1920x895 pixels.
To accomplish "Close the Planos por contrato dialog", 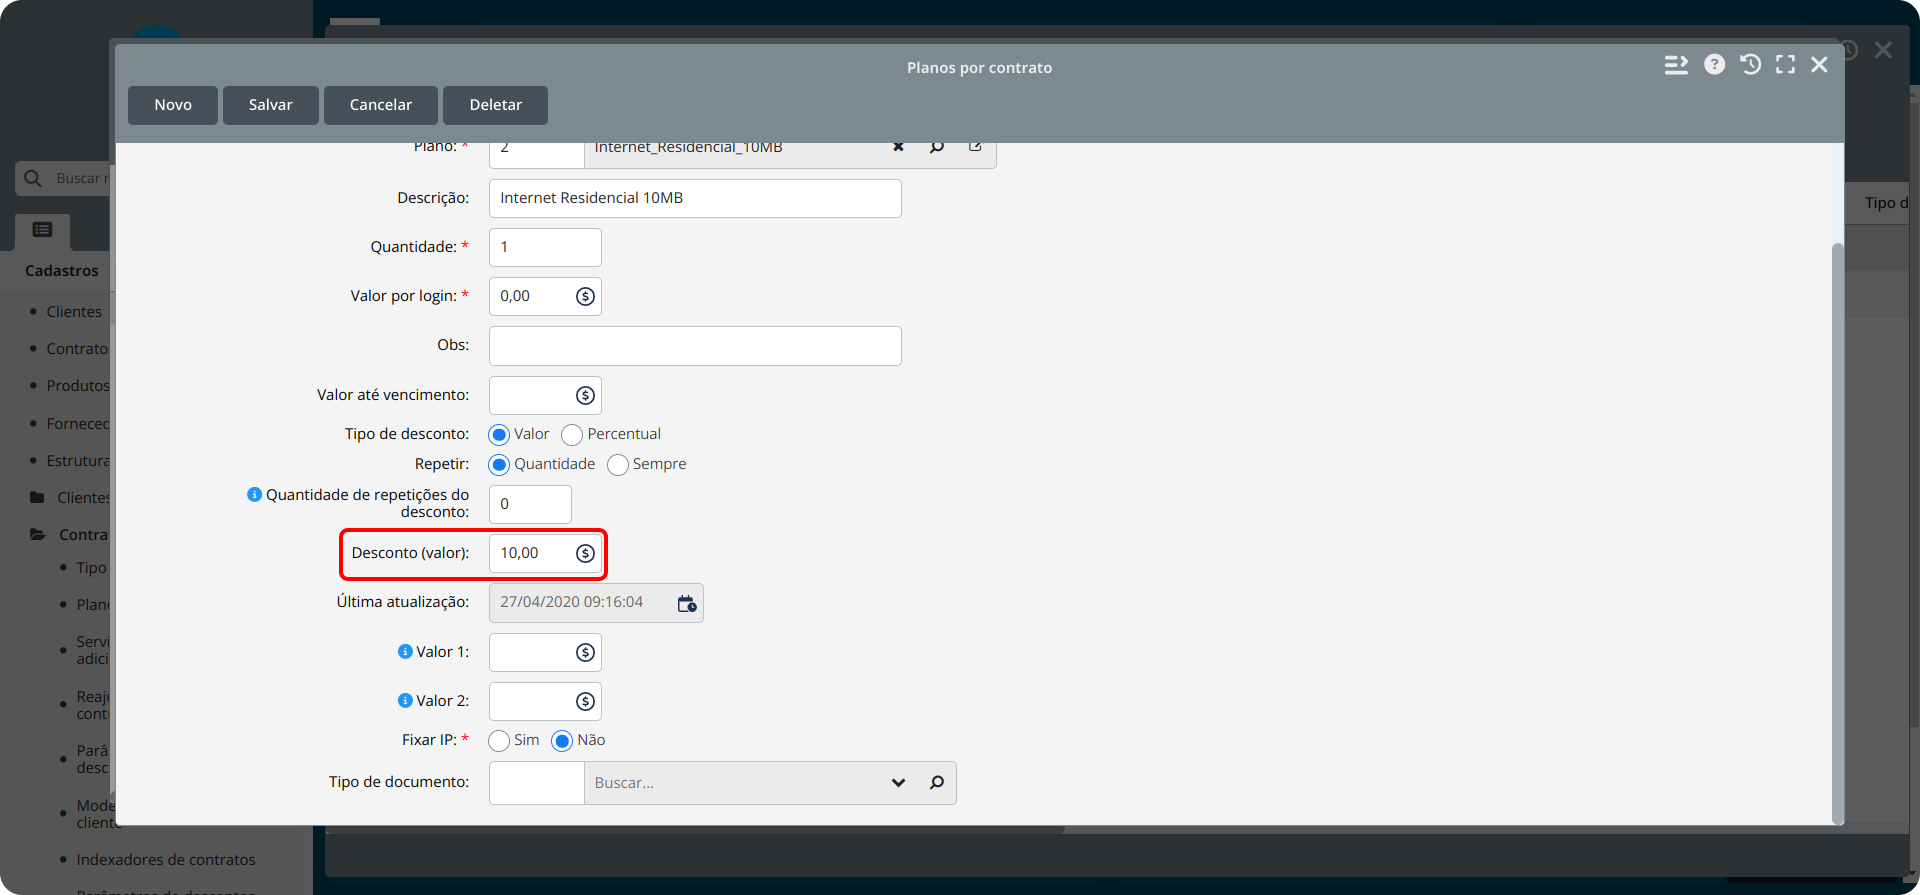I will [x=1819, y=65].
